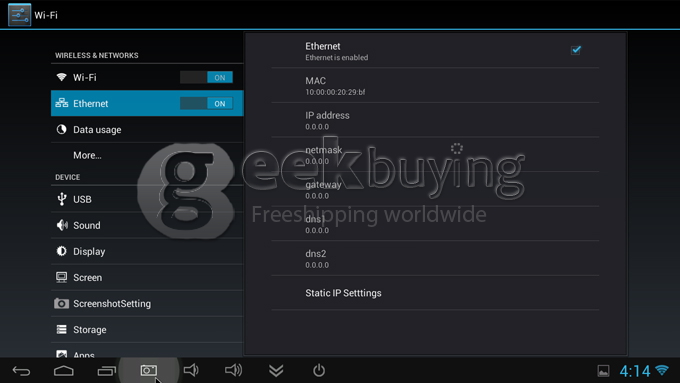The height and width of the screenshot is (383, 680).
Task: Click the netmask row
Action: coord(435,155)
